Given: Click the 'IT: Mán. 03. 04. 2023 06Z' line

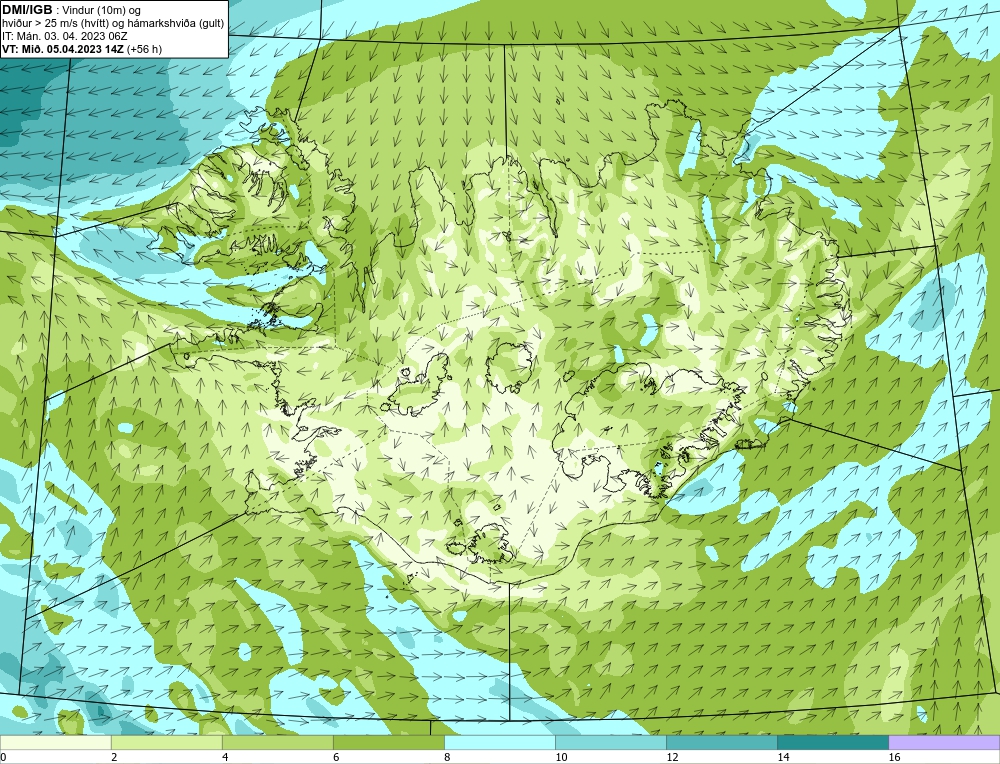Looking at the screenshot, I should (x=64, y=36).
